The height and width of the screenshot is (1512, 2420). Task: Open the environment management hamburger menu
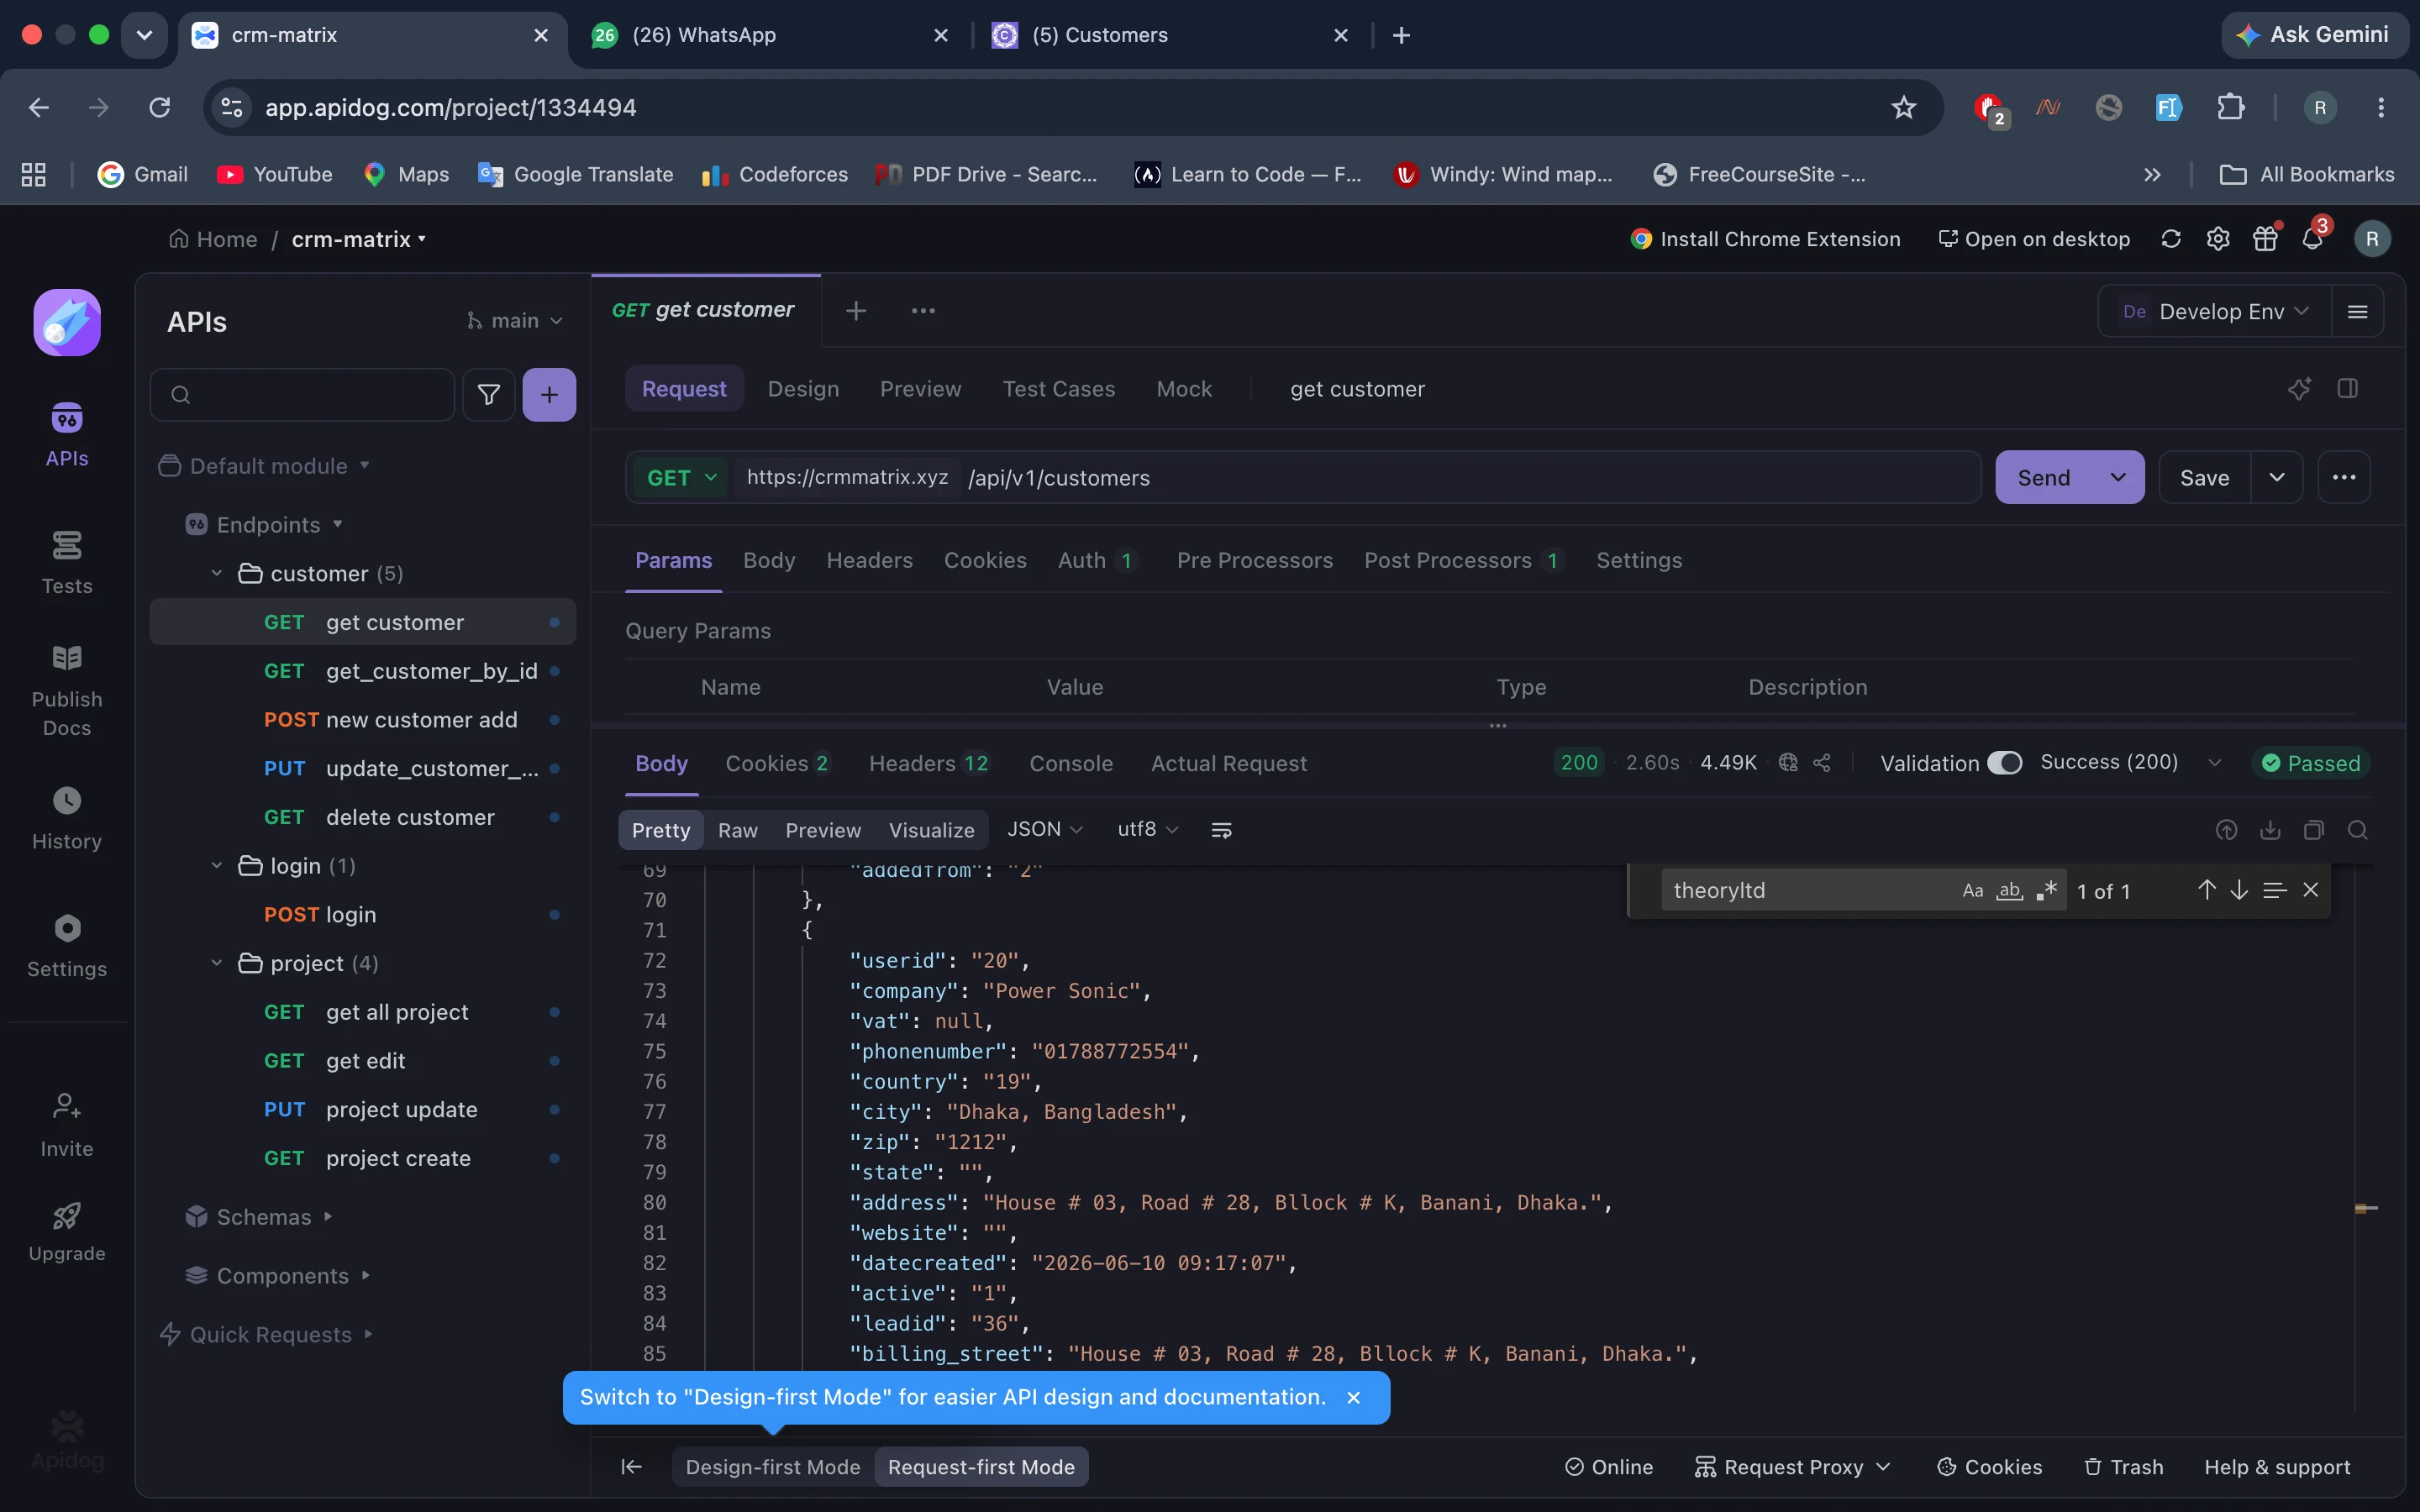pos(2357,312)
